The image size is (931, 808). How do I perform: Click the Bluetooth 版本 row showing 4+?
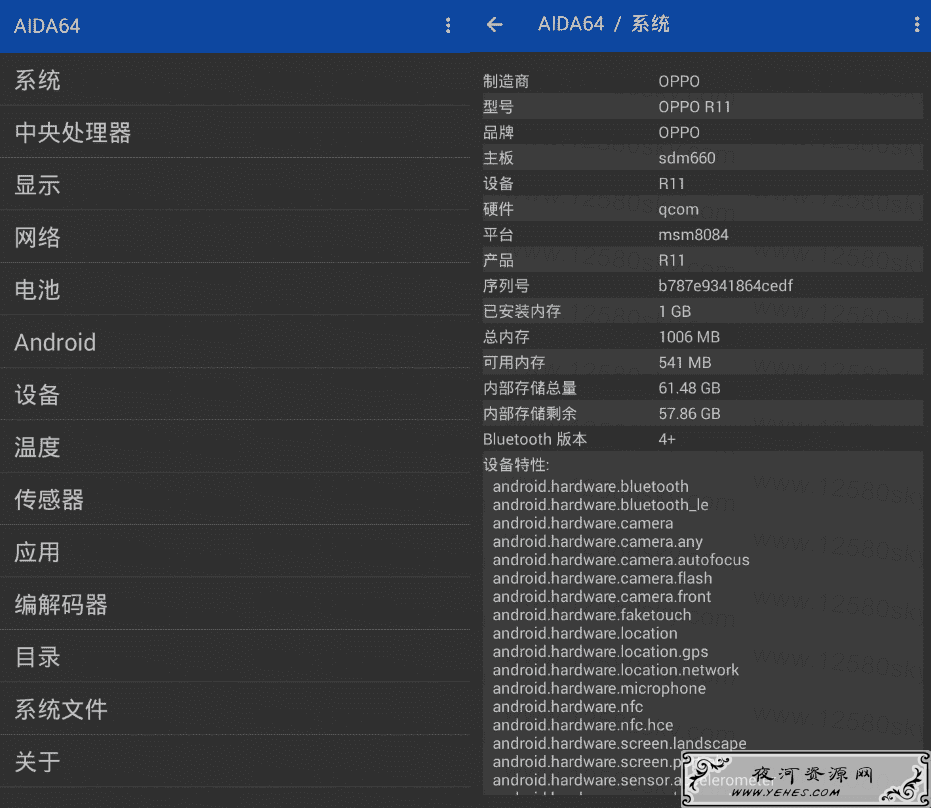pyautogui.click(x=702, y=439)
